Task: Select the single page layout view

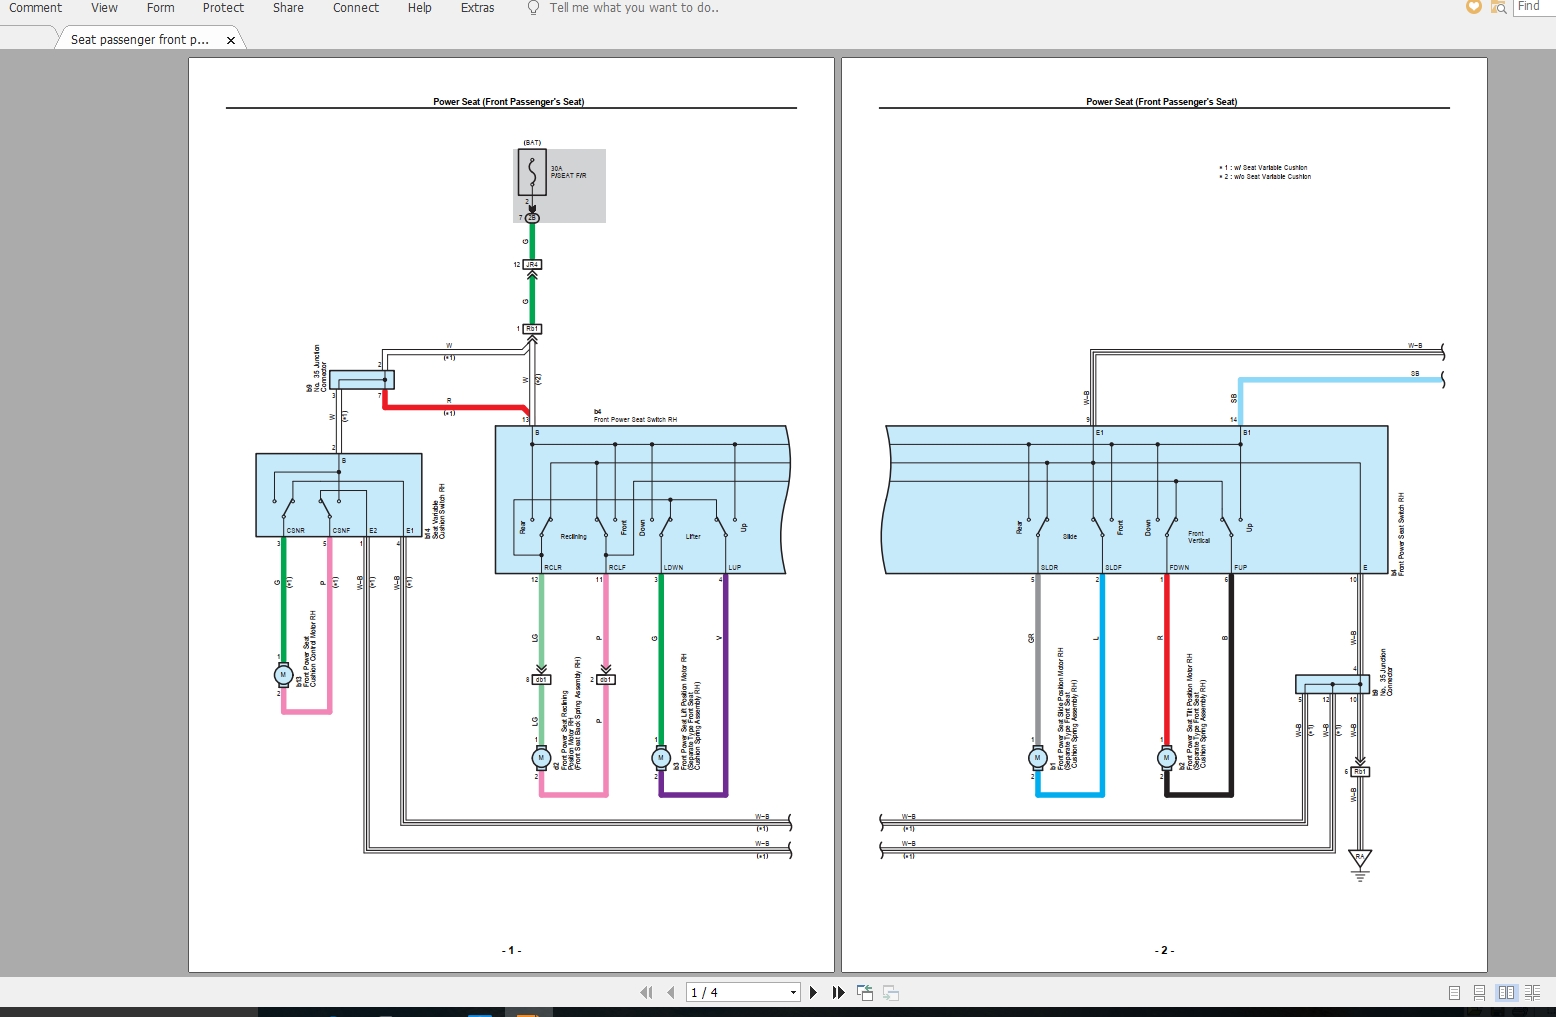Action: point(1455,992)
